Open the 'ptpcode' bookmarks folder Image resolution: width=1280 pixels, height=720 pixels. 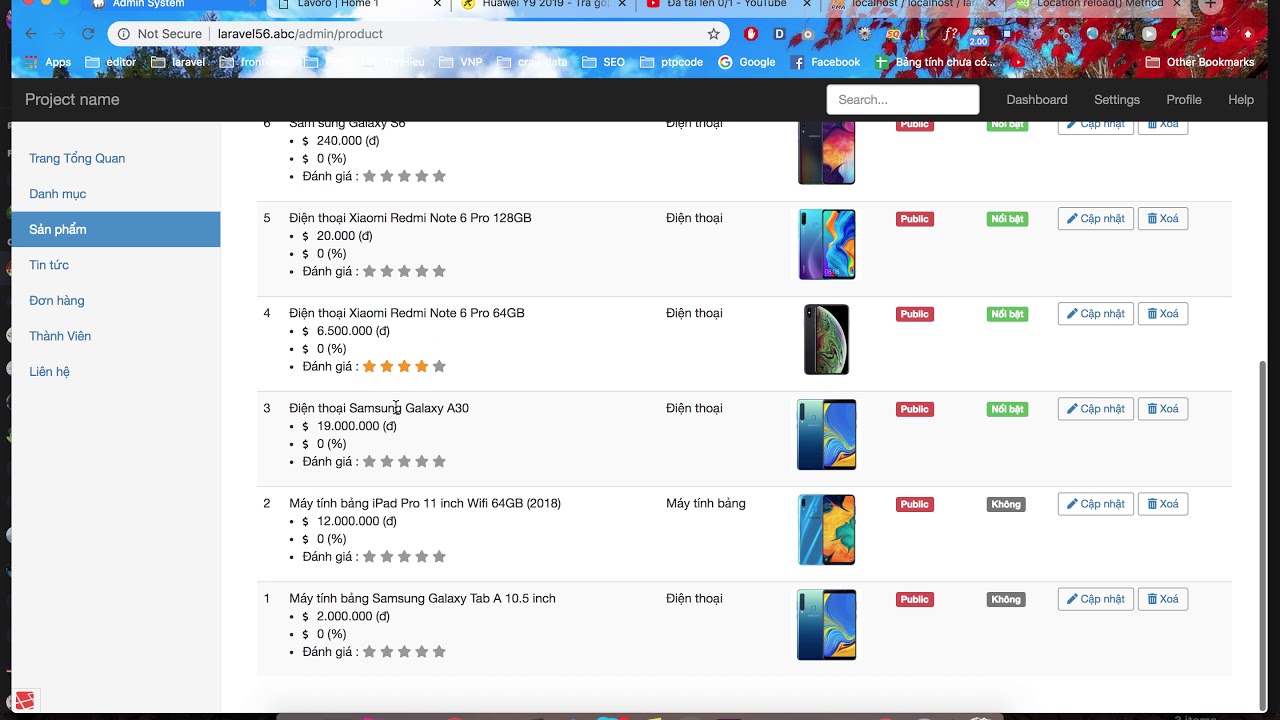point(672,62)
